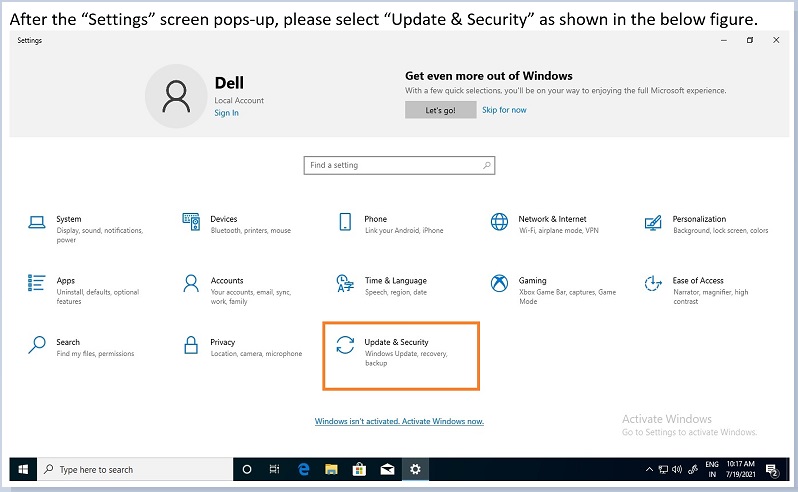The image size is (798, 492).
Task: Open the taskbar clock showing 10:17 AM
Action: 740,469
